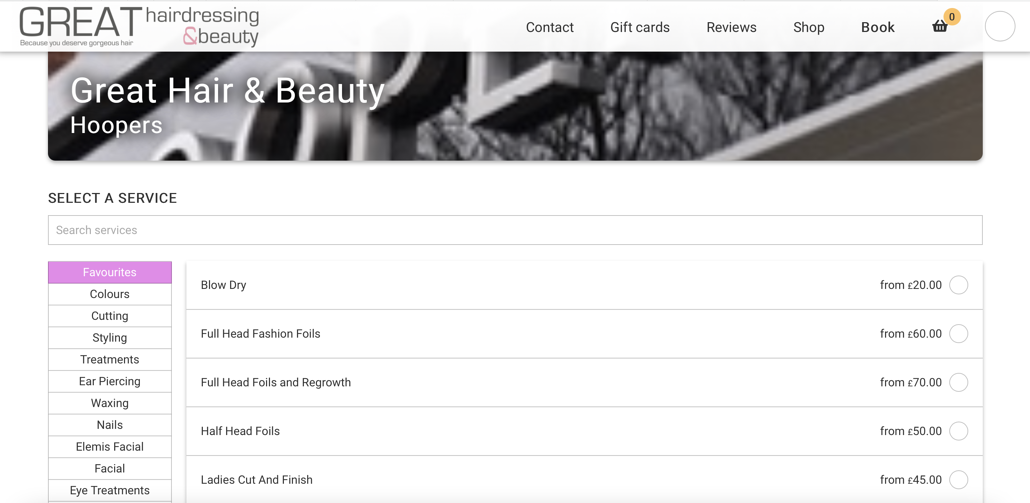Click the from £45.00 price
Image resolution: width=1030 pixels, height=503 pixels.
coord(910,479)
